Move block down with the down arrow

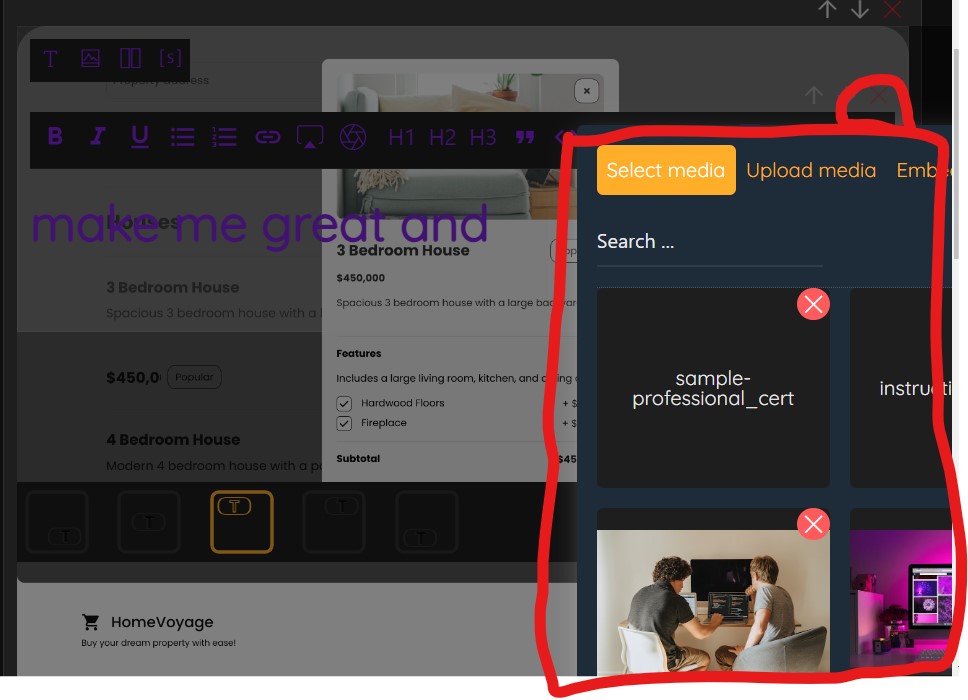point(859,9)
